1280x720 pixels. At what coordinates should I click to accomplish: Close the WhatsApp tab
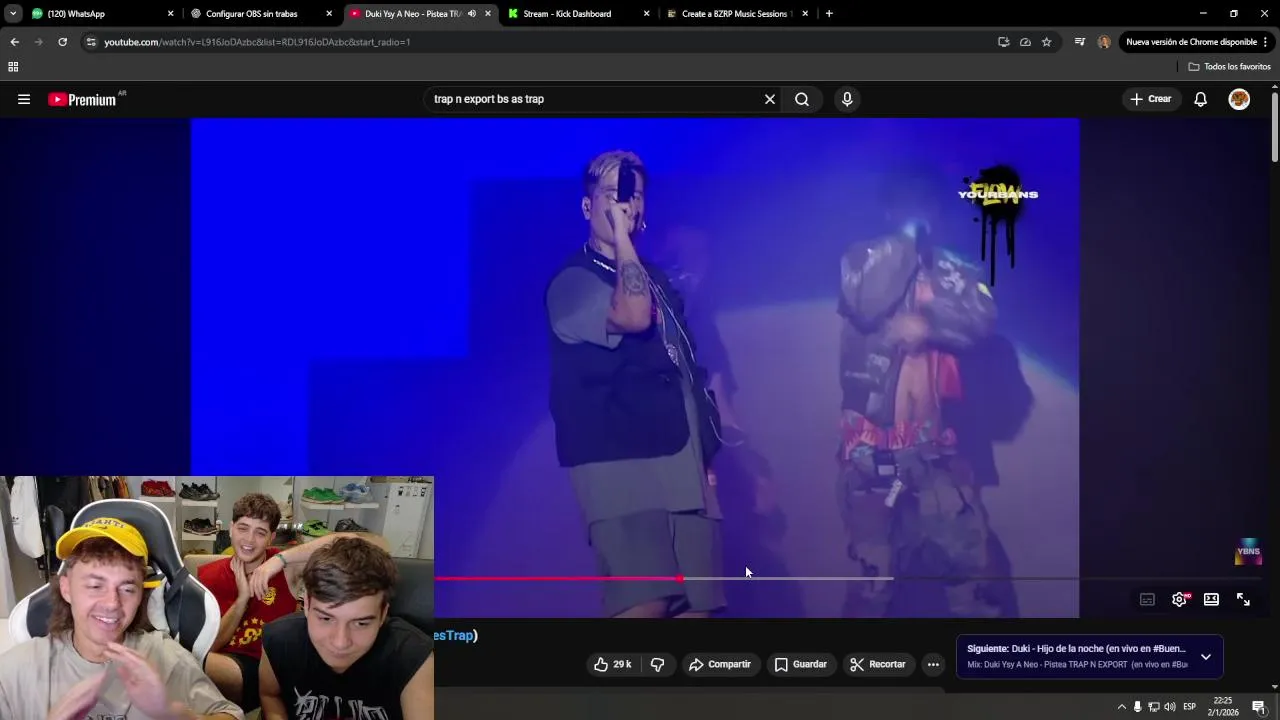point(170,14)
